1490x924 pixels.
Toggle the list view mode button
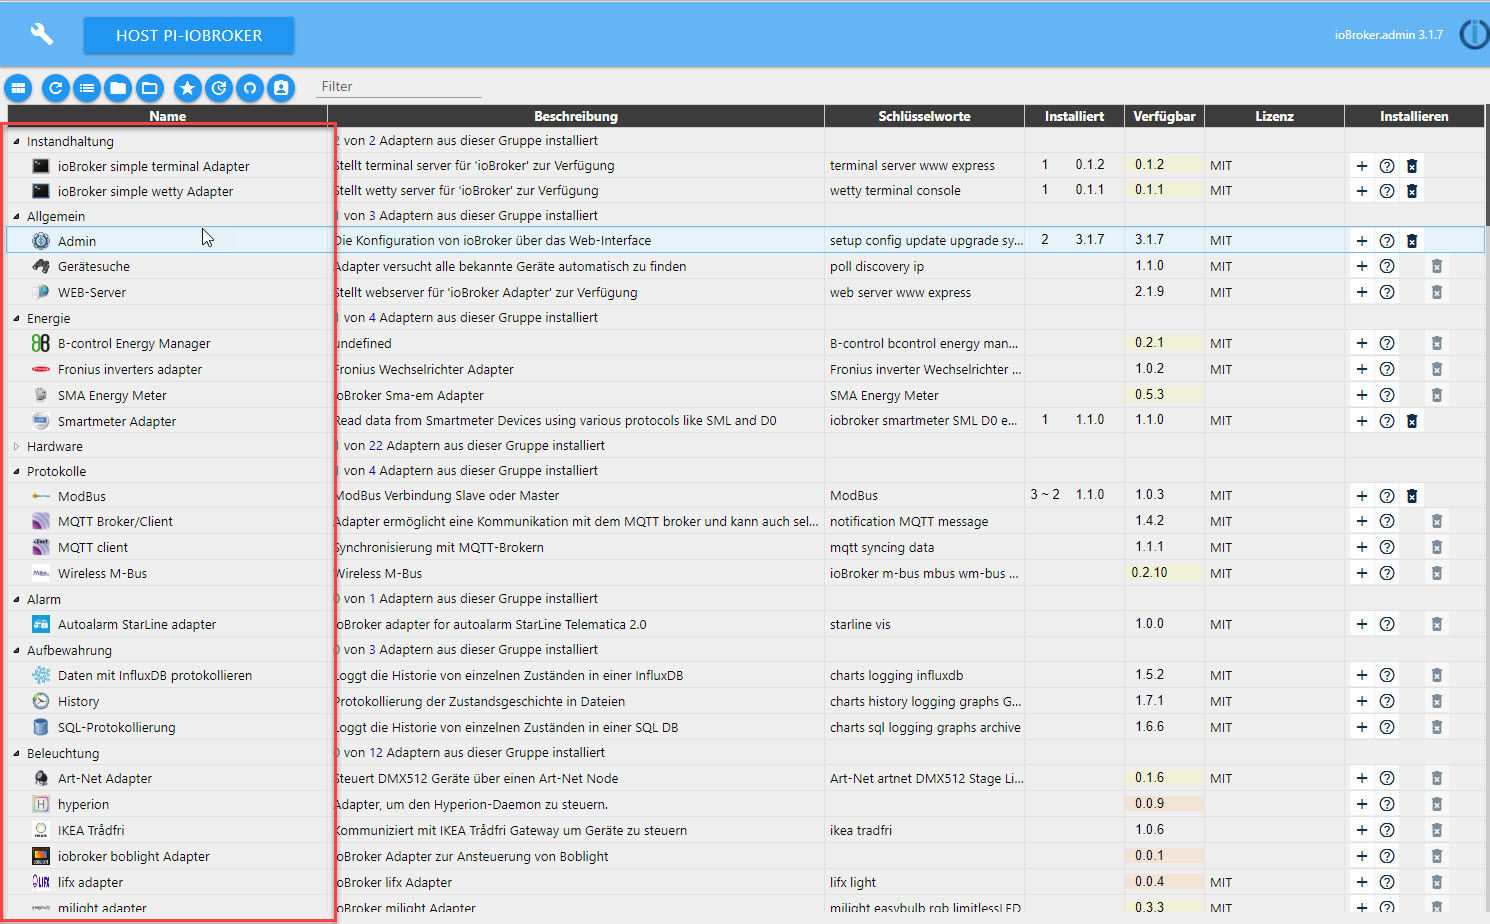click(87, 88)
